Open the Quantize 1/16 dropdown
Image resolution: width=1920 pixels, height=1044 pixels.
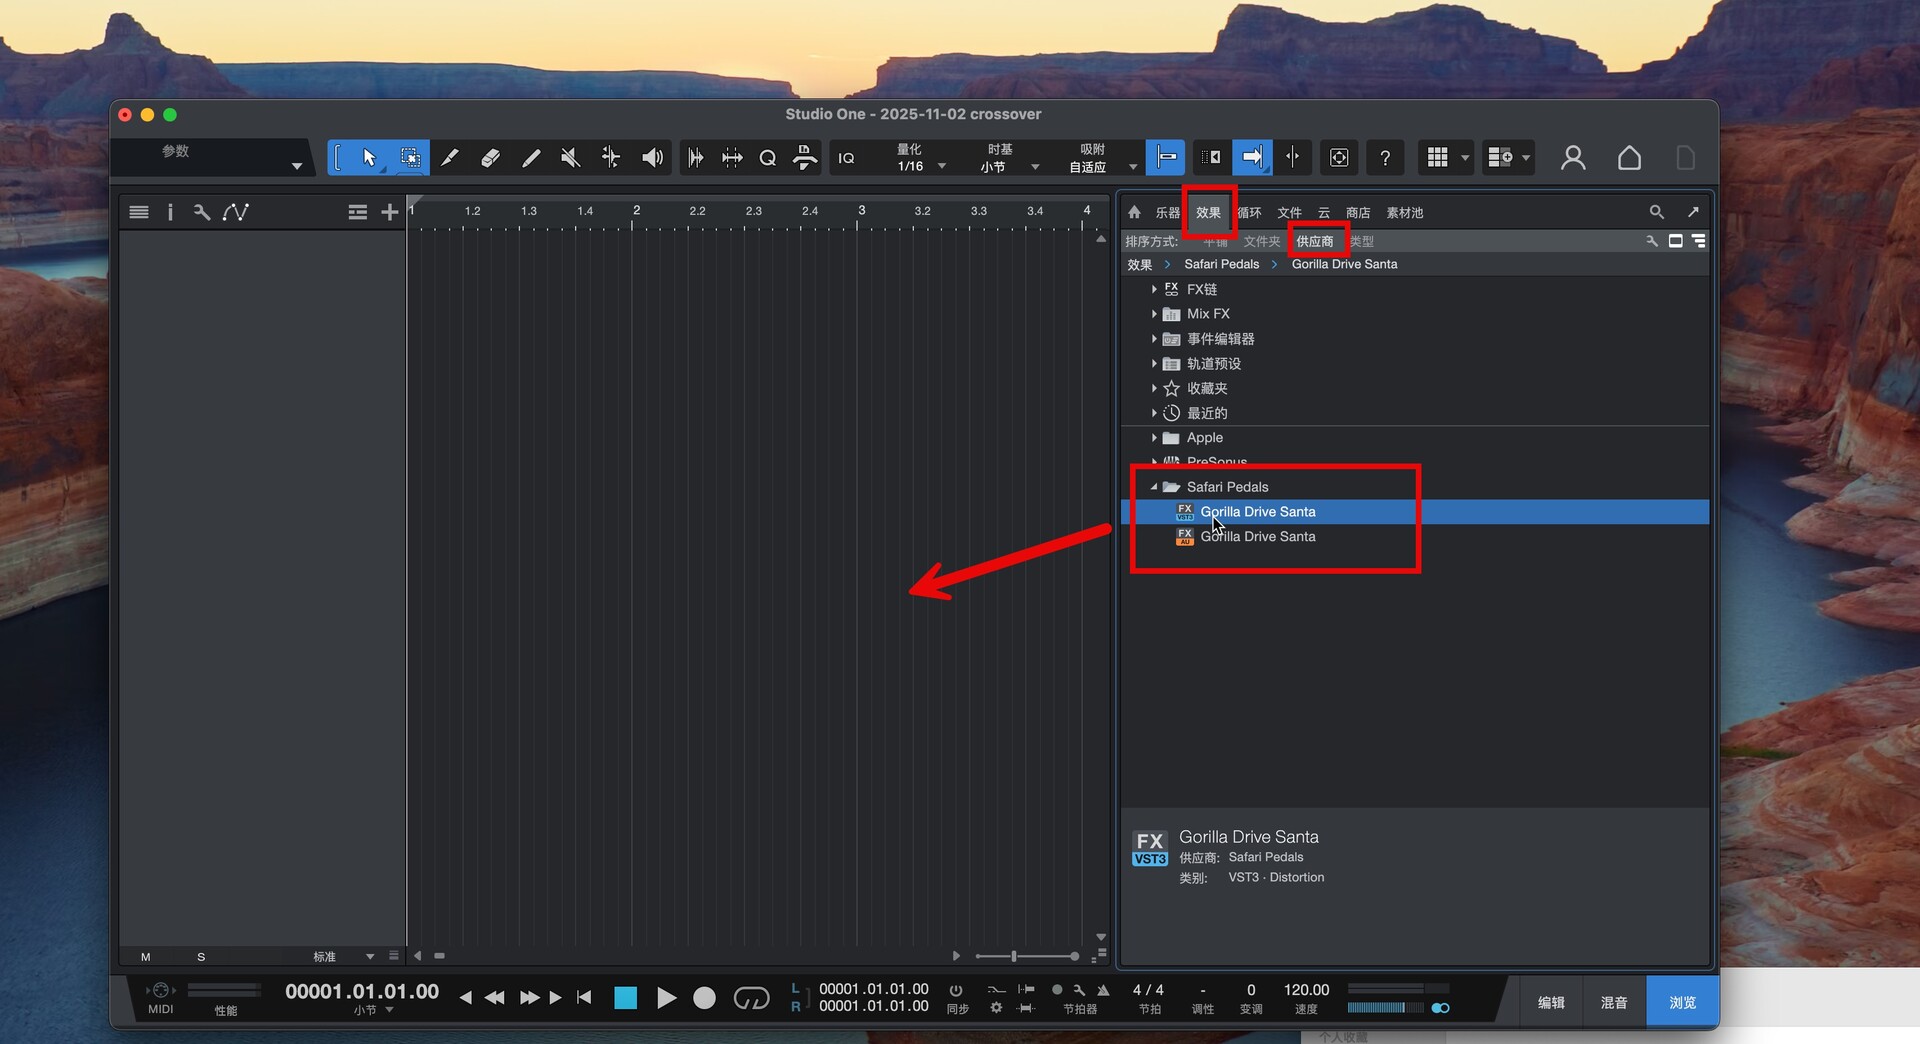pyautogui.click(x=941, y=167)
